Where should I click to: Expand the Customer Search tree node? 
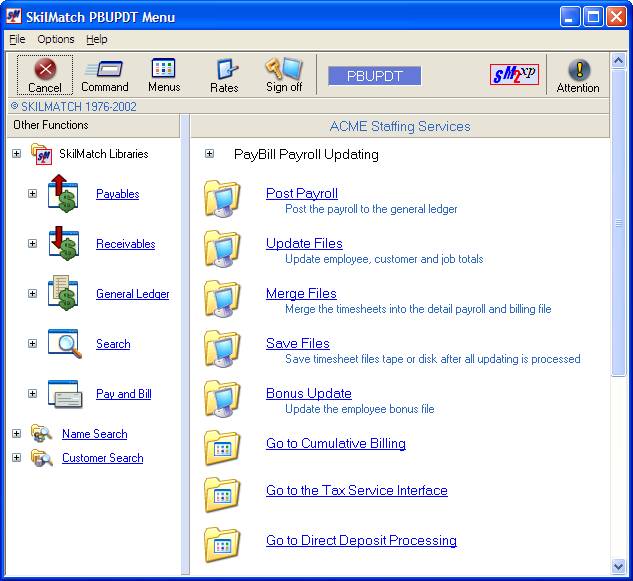click(x=17, y=458)
